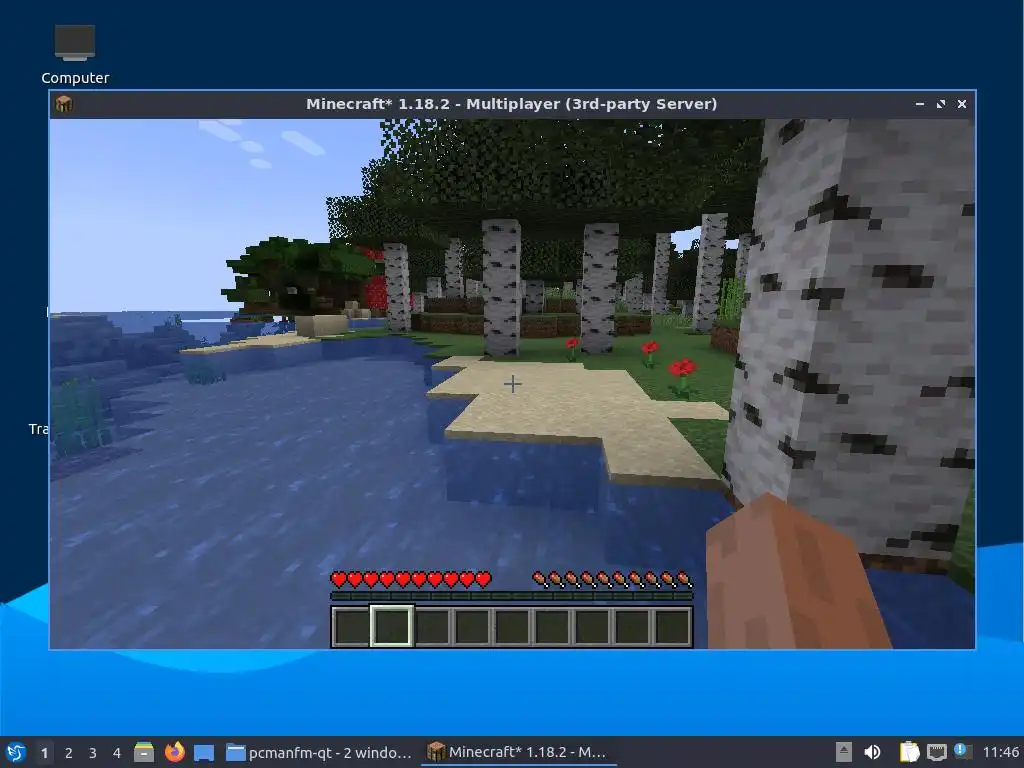Switch to workspace 3 in the pager
This screenshot has height=768, width=1024.
click(x=93, y=753)
